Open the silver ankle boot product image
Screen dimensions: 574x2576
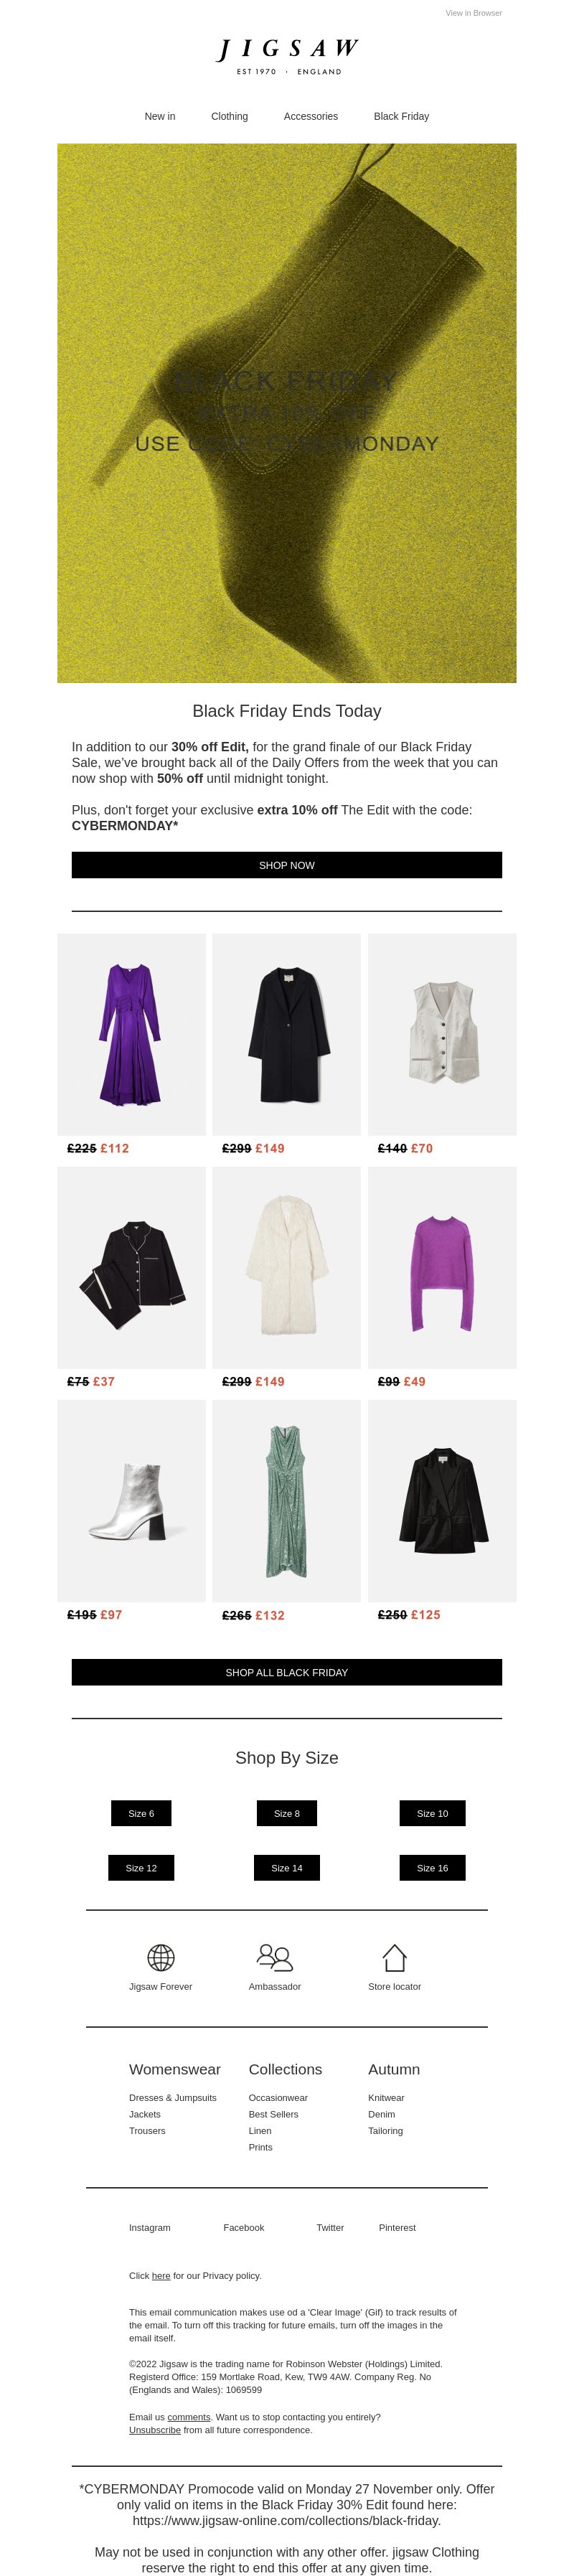(131, 1500)
